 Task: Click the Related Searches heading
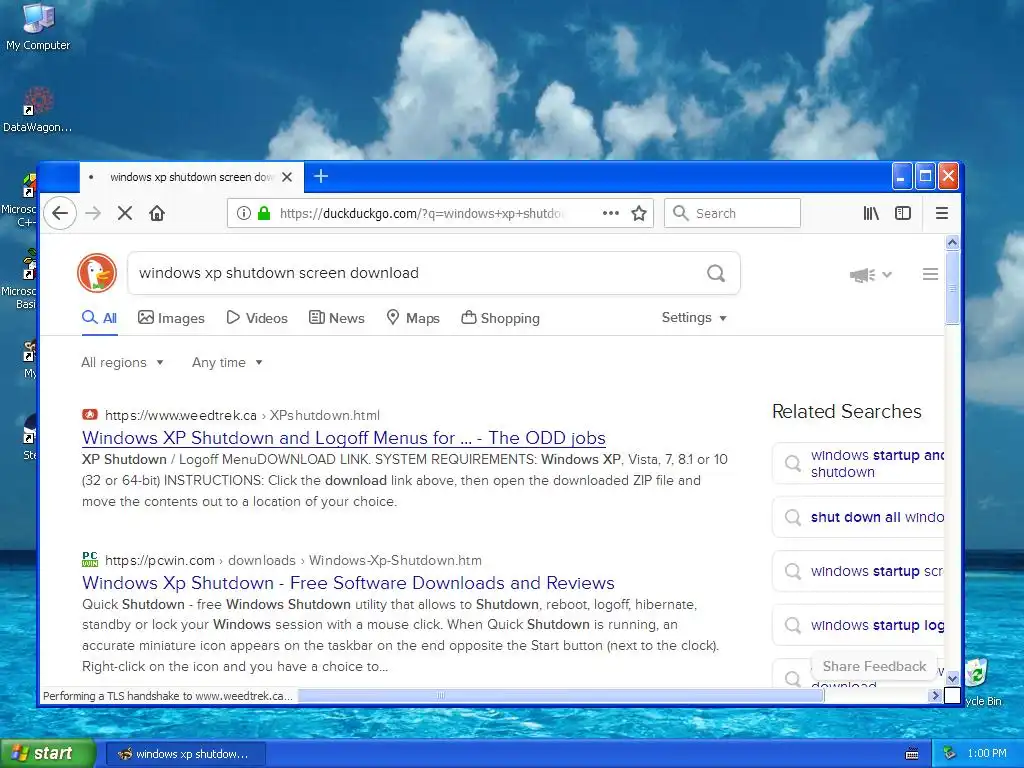pos(846,411)
